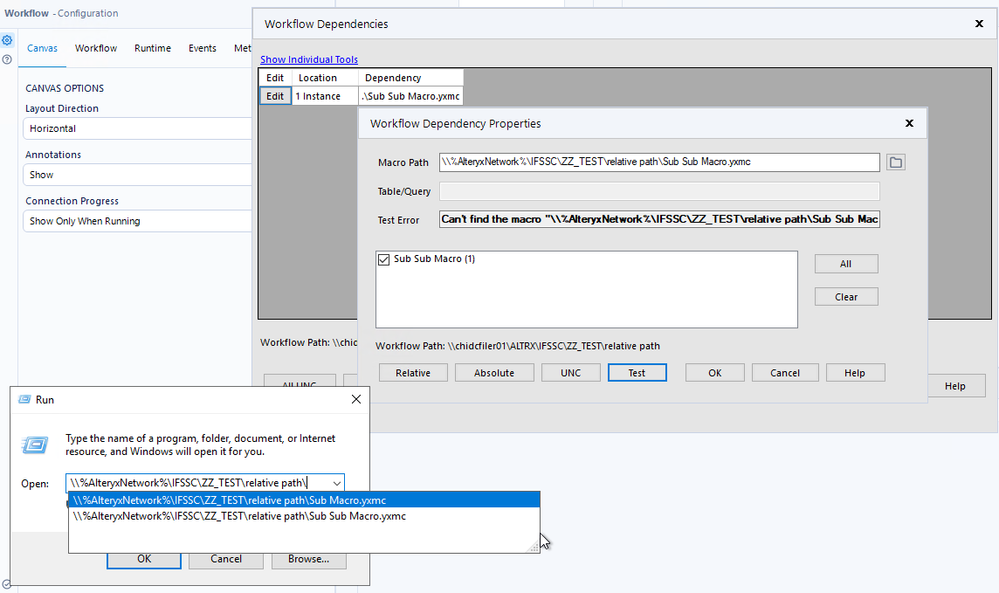Click the Relative button
This screenshot has width=999, height=593.
coord(413,371)
